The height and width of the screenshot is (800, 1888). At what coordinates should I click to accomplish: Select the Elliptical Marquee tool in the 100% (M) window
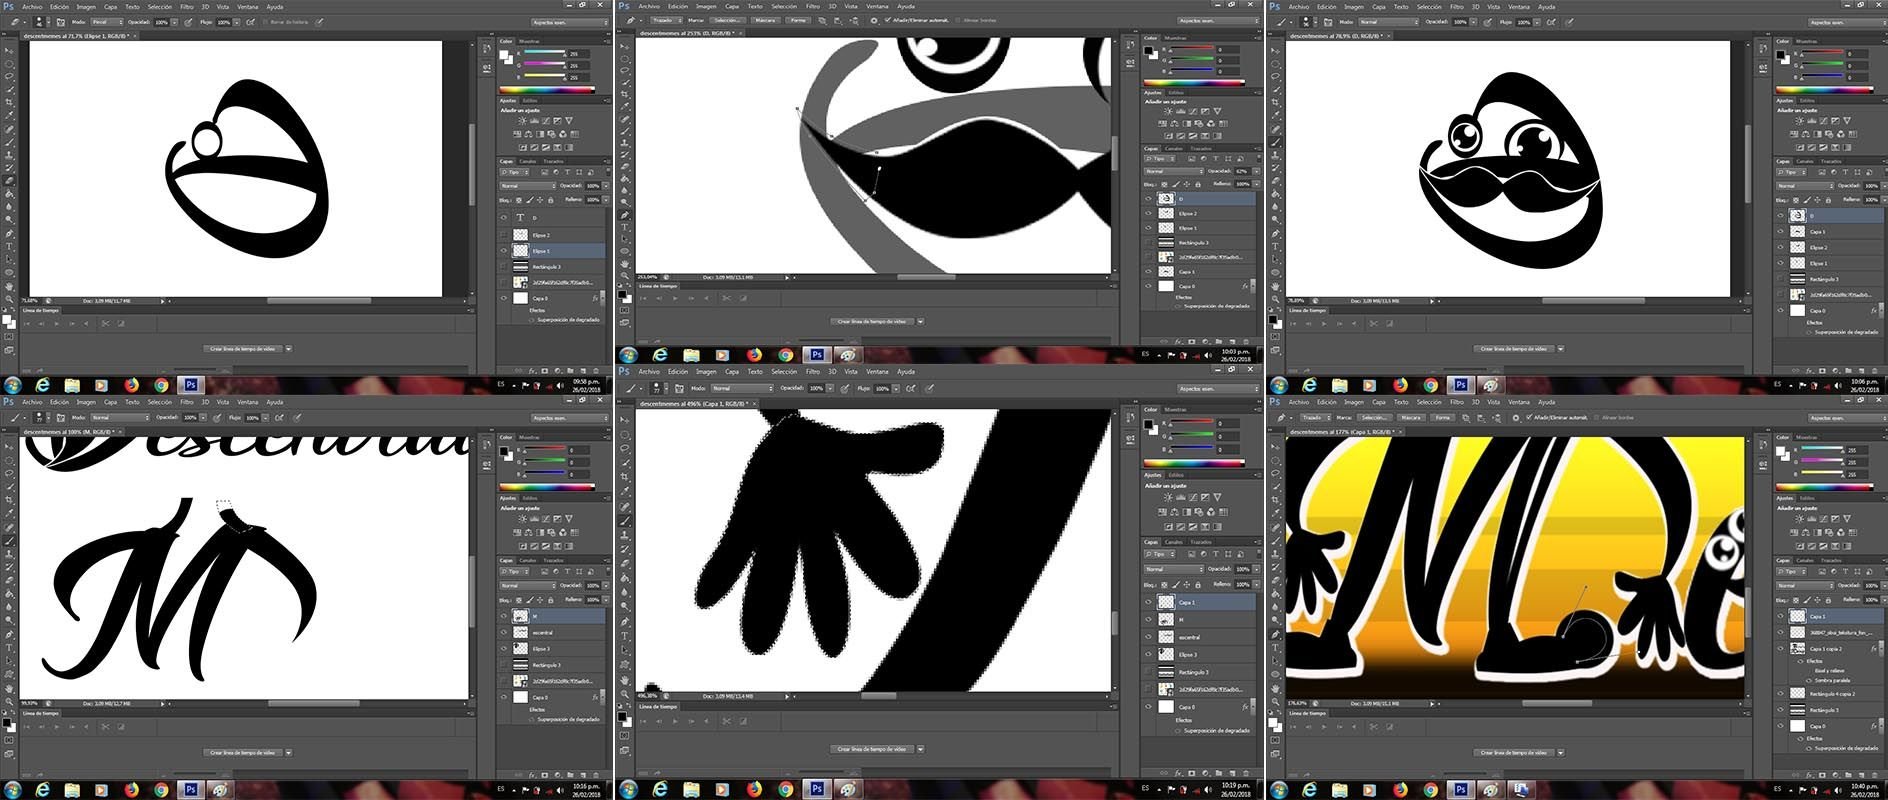[x=11, y=462]
